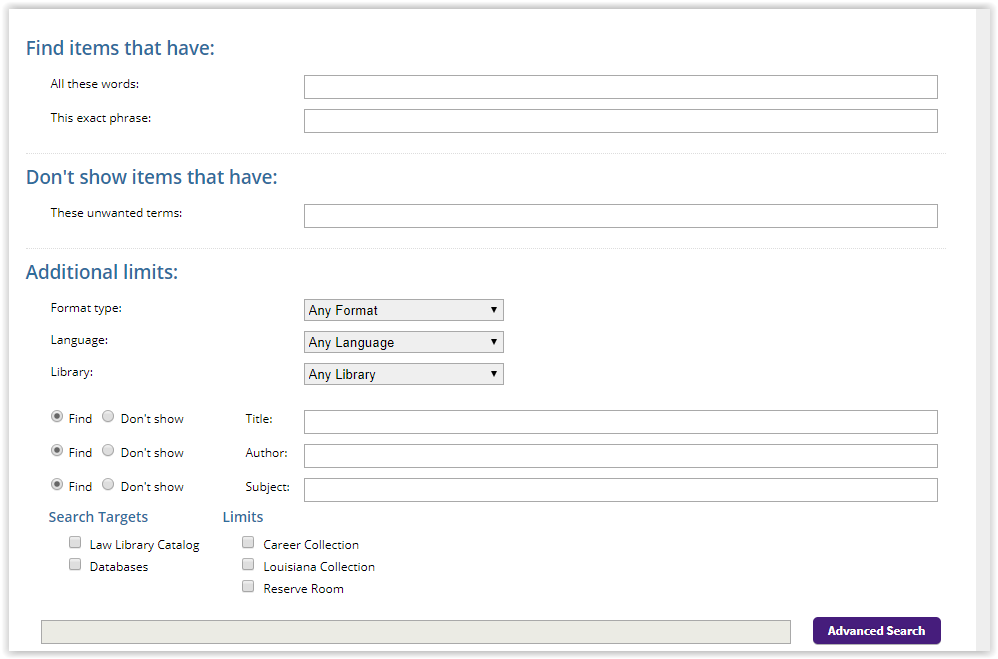Screen dimensions: 998x659
Task: Click the Author input field
Action: [x=621, y=456]
